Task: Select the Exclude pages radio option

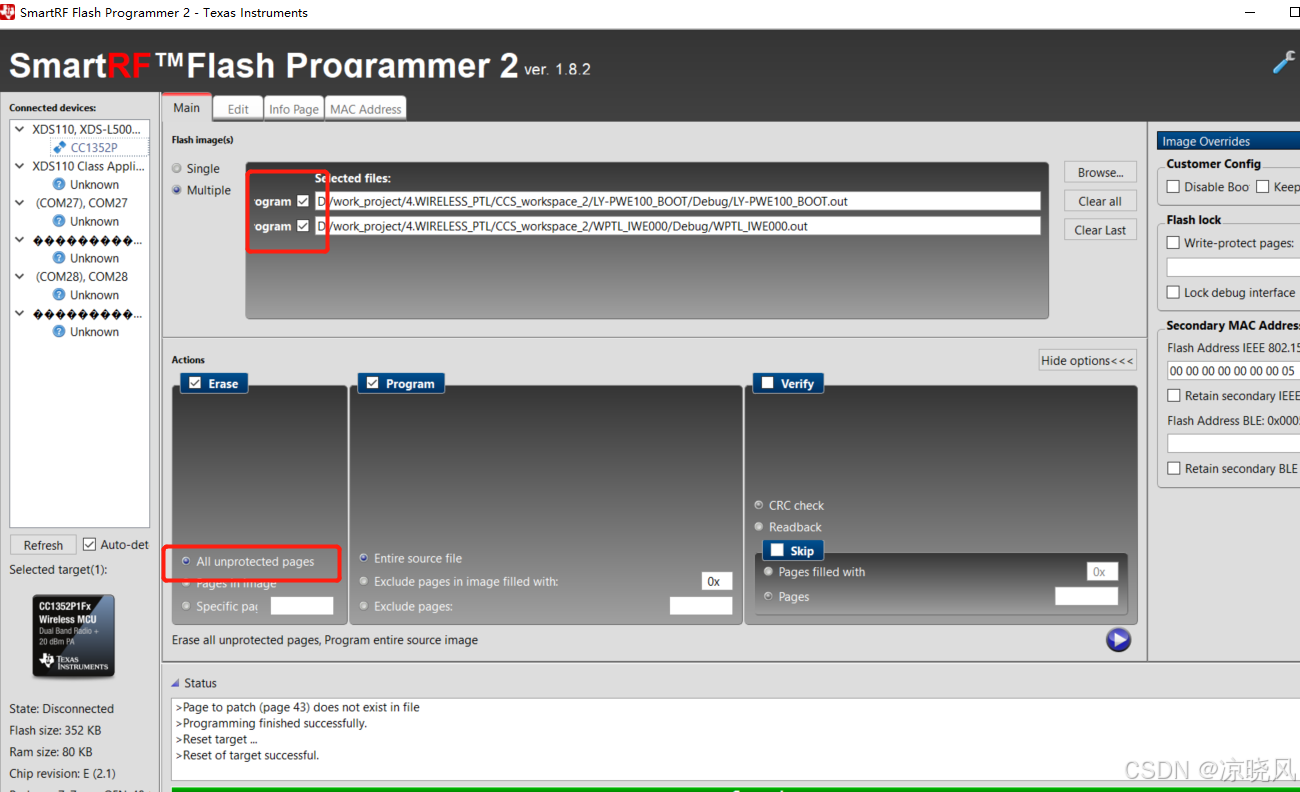Action: tap(406, 606)
